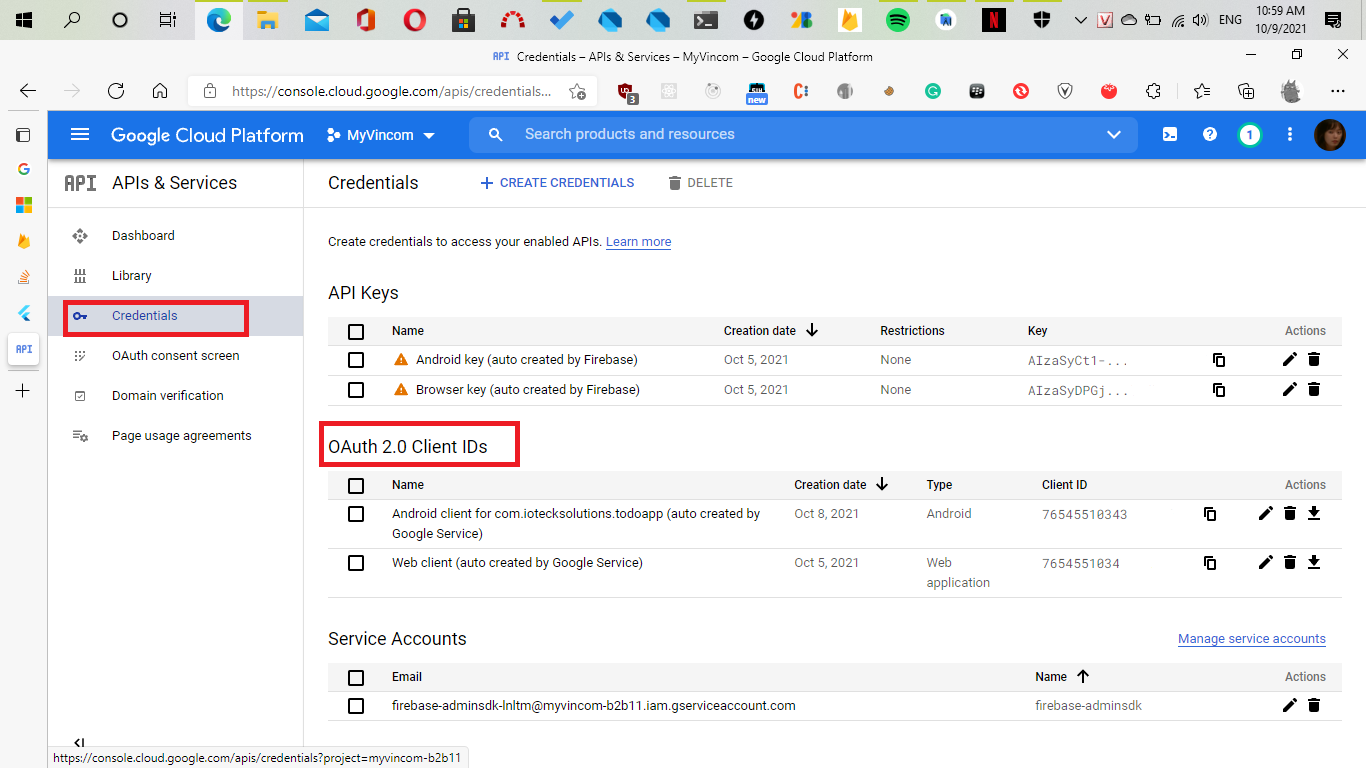Delete the firebase-adminsdk service account
1366x768 pixels.
click(1314, 706)
